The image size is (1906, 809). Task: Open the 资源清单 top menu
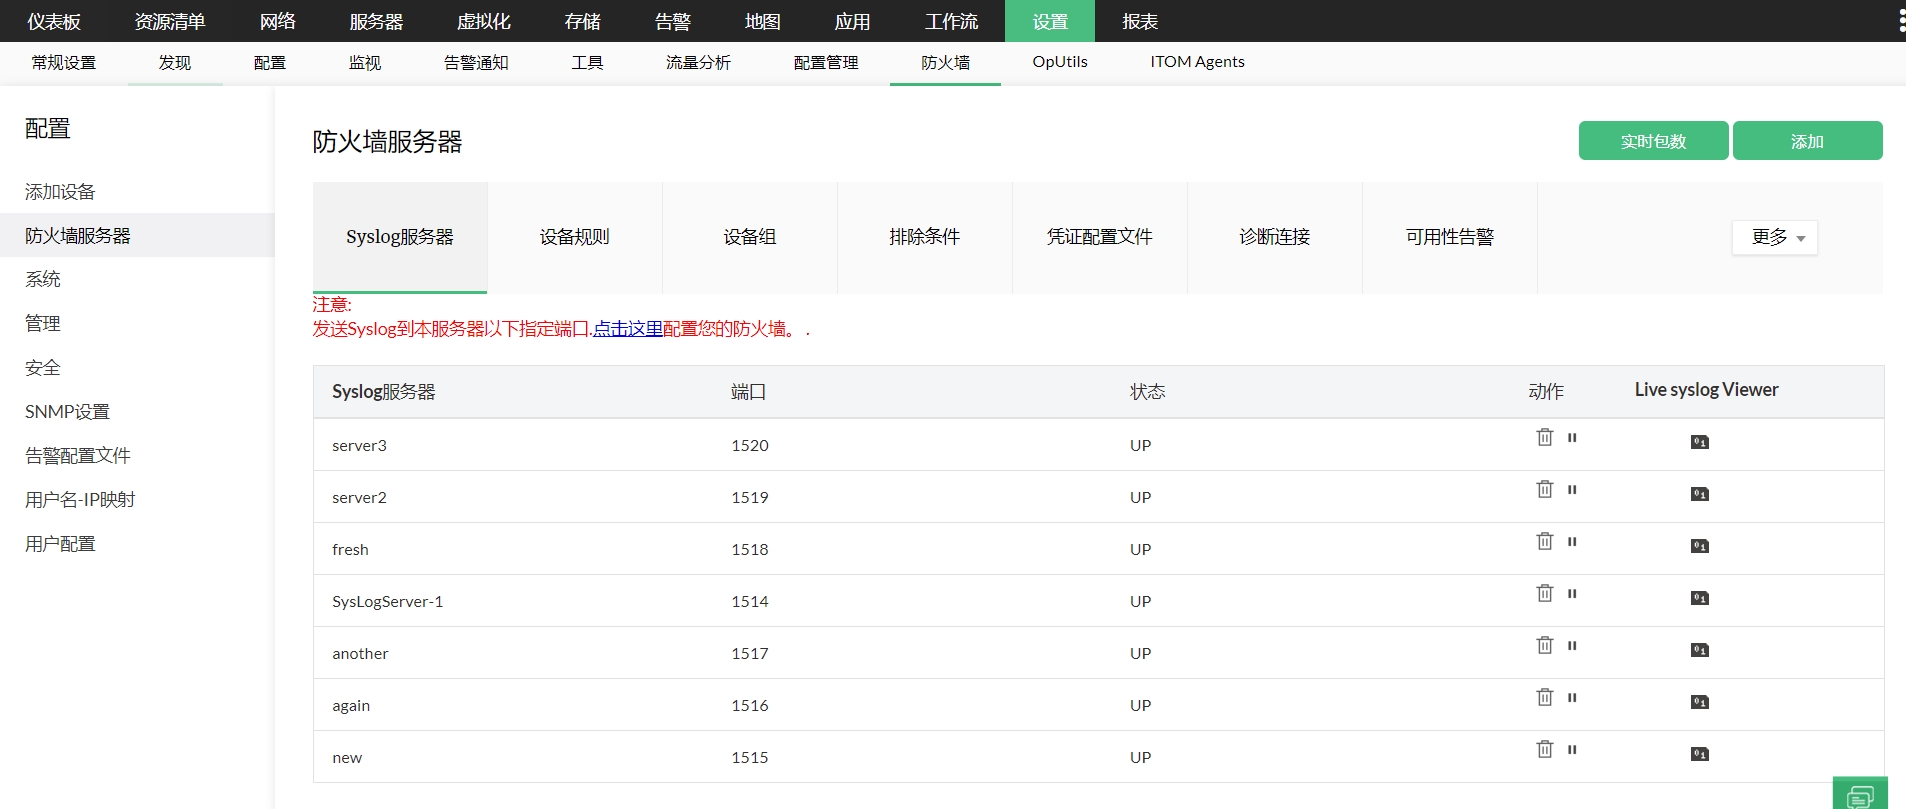(x=170, y=21)
